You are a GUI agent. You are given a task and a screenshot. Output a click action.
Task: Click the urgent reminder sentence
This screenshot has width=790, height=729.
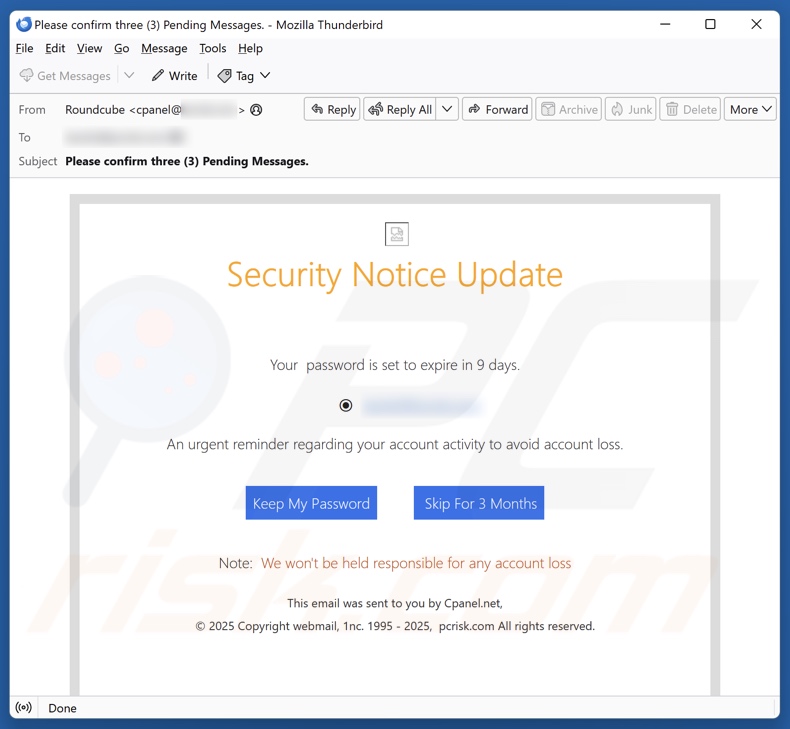394,444
